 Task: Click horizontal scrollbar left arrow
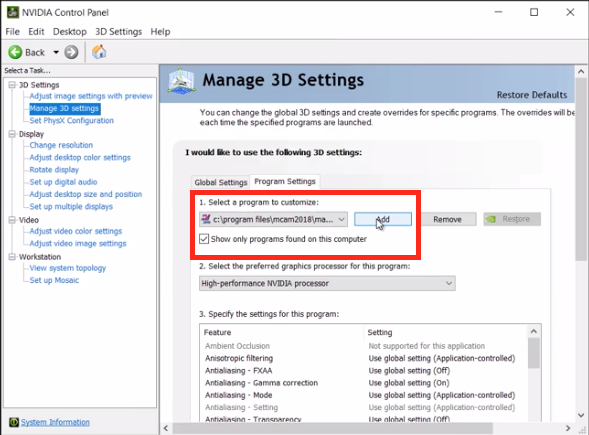(x=166, y=428)
